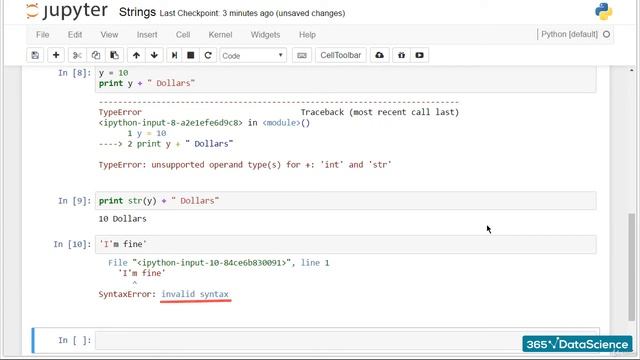Open the File menu
The width and height of the screenshot is (640, 360).
42,35
